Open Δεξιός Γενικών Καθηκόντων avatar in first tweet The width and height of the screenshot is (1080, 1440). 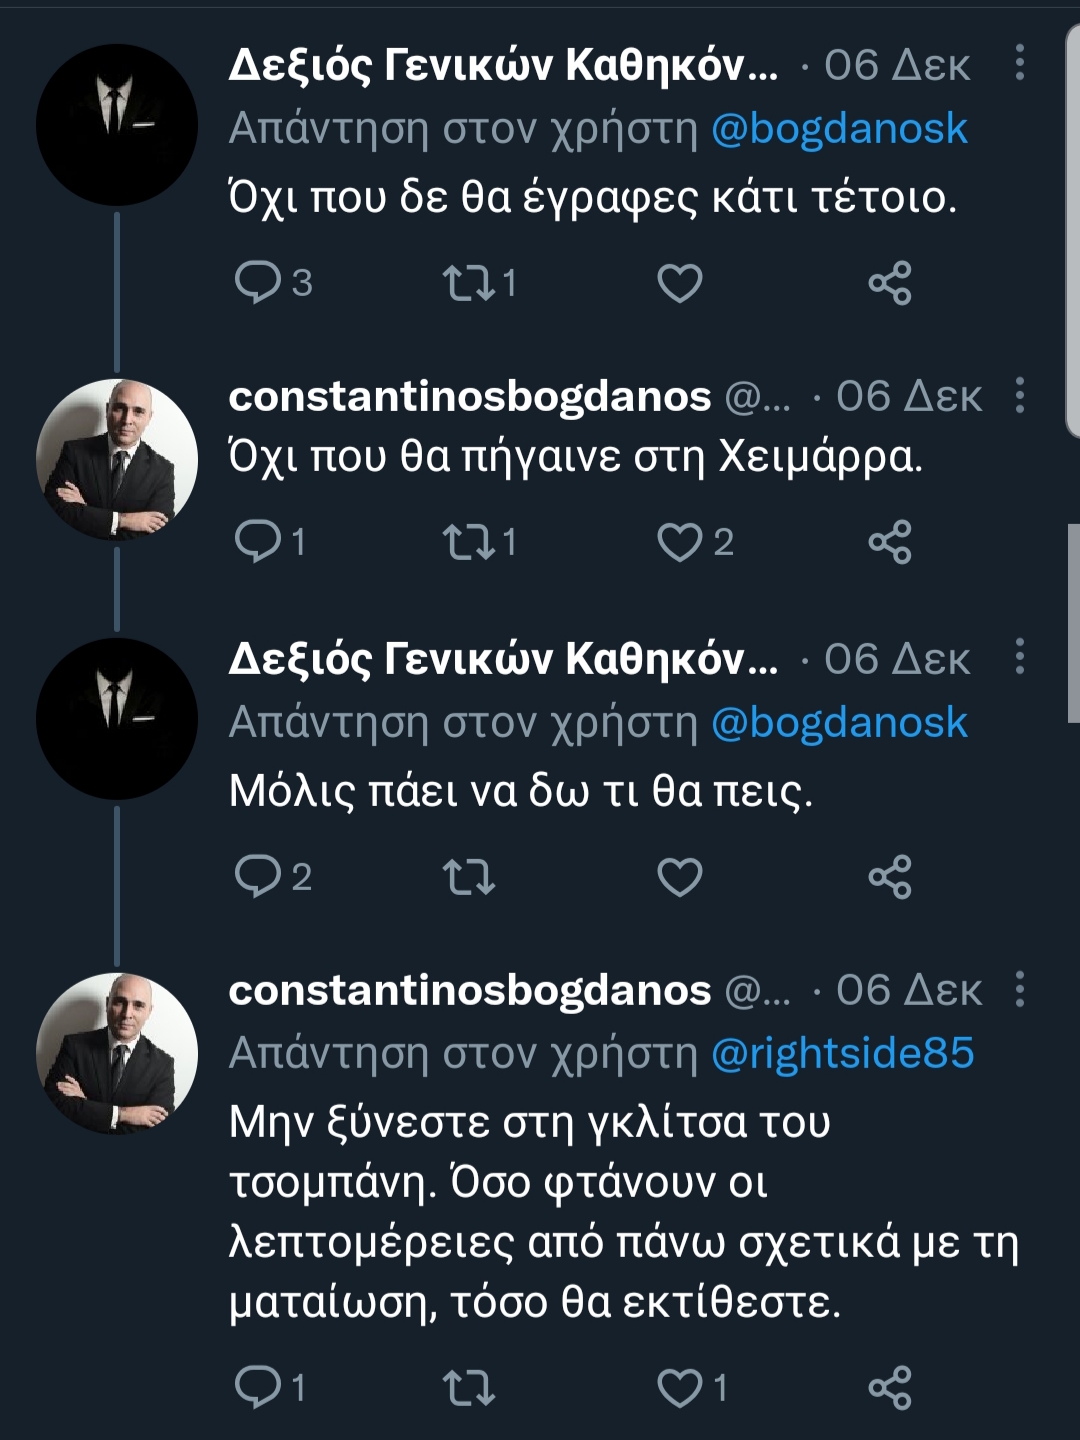click(117, 125)
